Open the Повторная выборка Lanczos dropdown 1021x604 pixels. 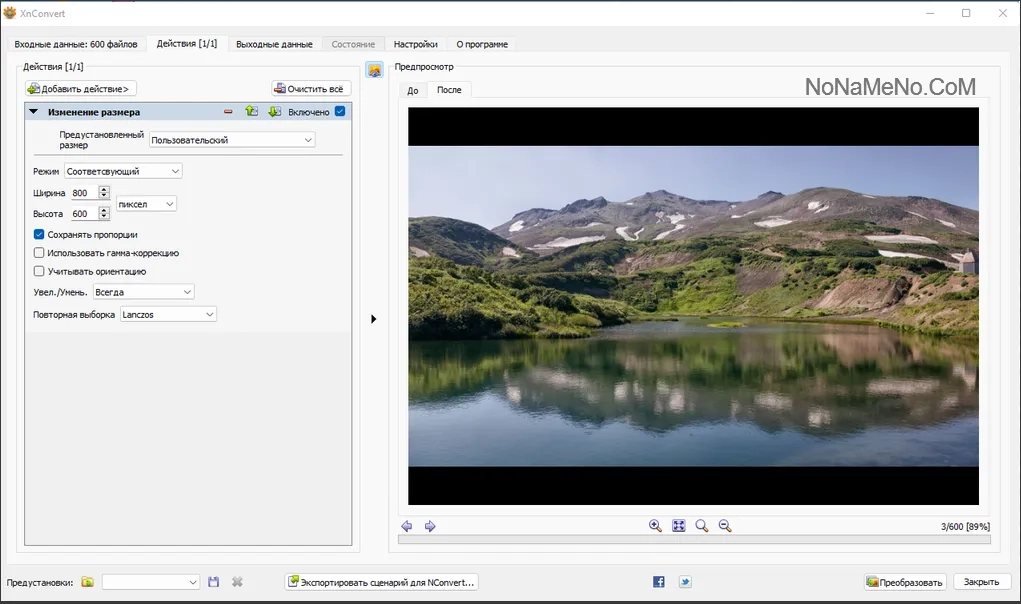tap(168, 314)
